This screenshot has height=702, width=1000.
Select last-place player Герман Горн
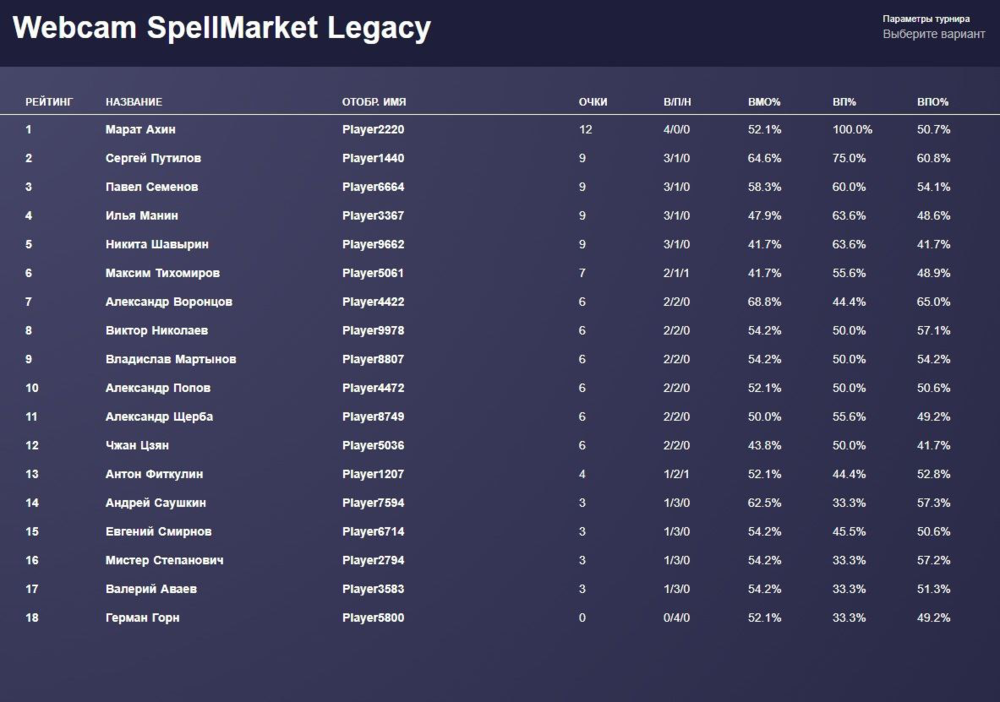[142, 618]
